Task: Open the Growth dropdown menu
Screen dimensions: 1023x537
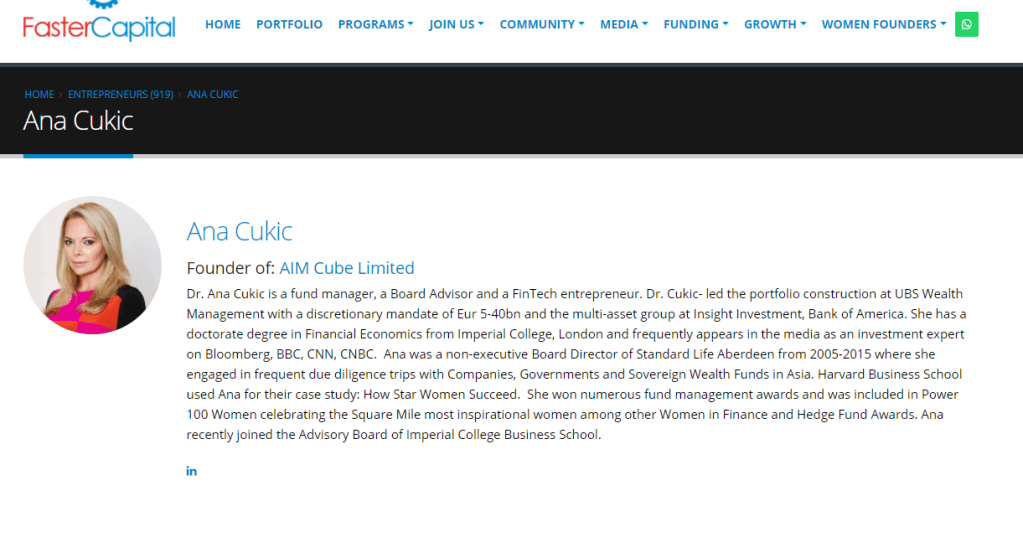Action: (x=774, y=24)
